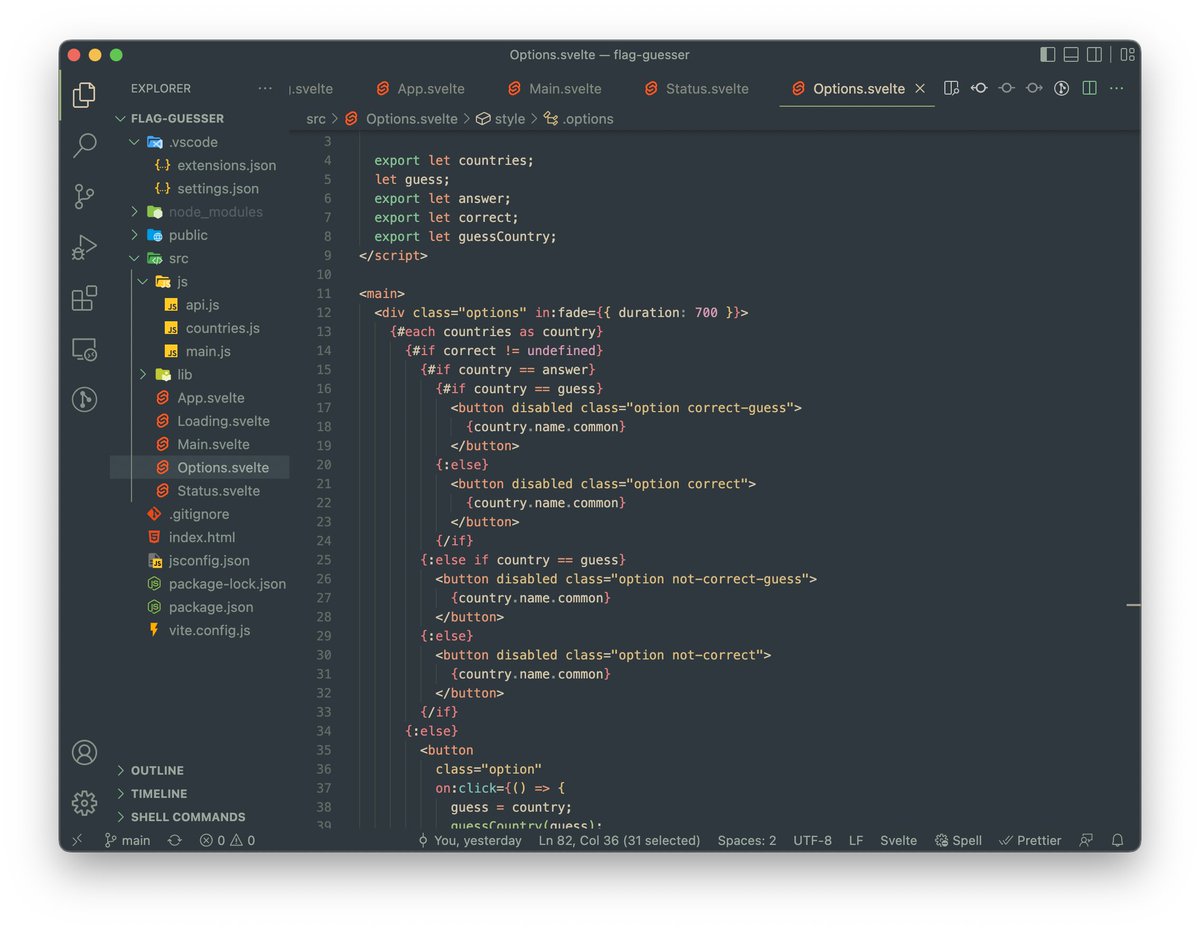
Task: Open api.js in the explorer
Action: tap(200, 305)
